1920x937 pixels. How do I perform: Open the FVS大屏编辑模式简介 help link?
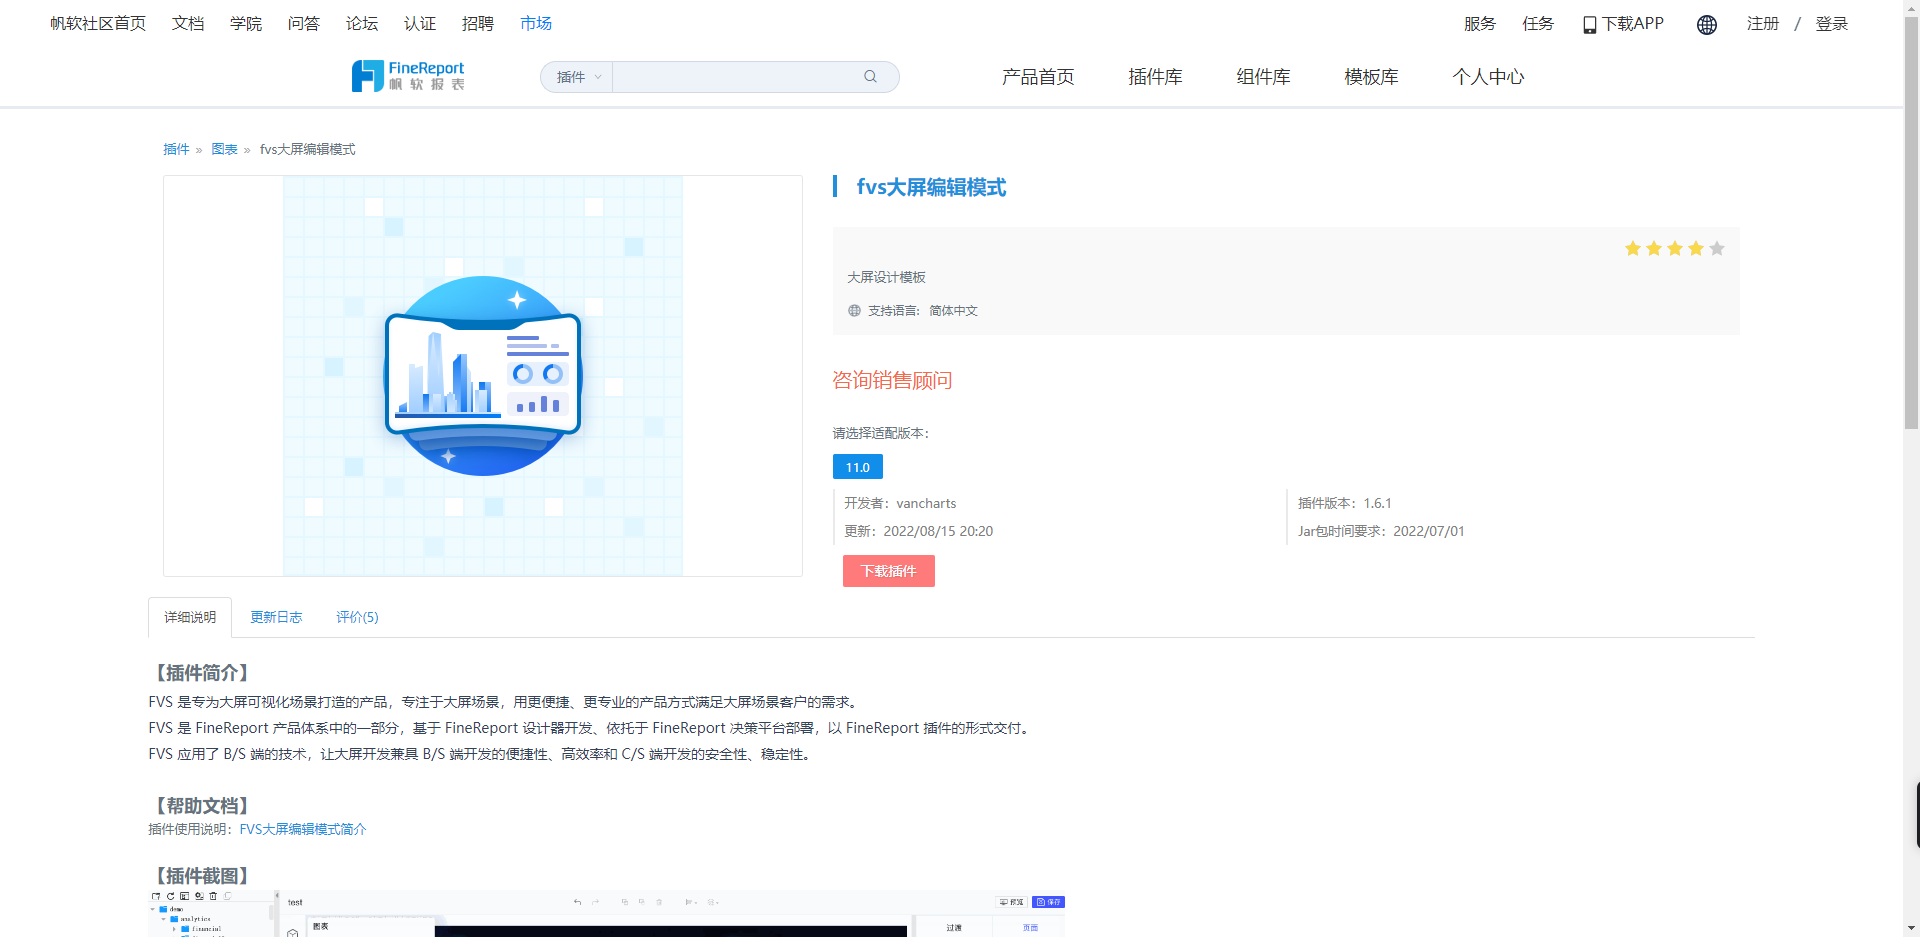(303, 829)
